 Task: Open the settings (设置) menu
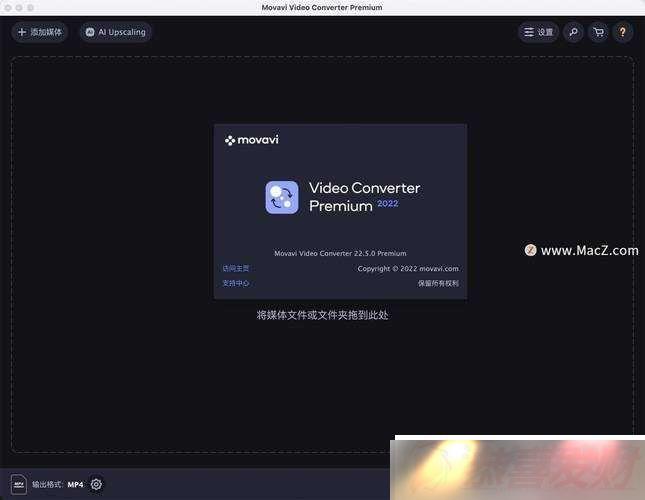[x=538, y=32]
